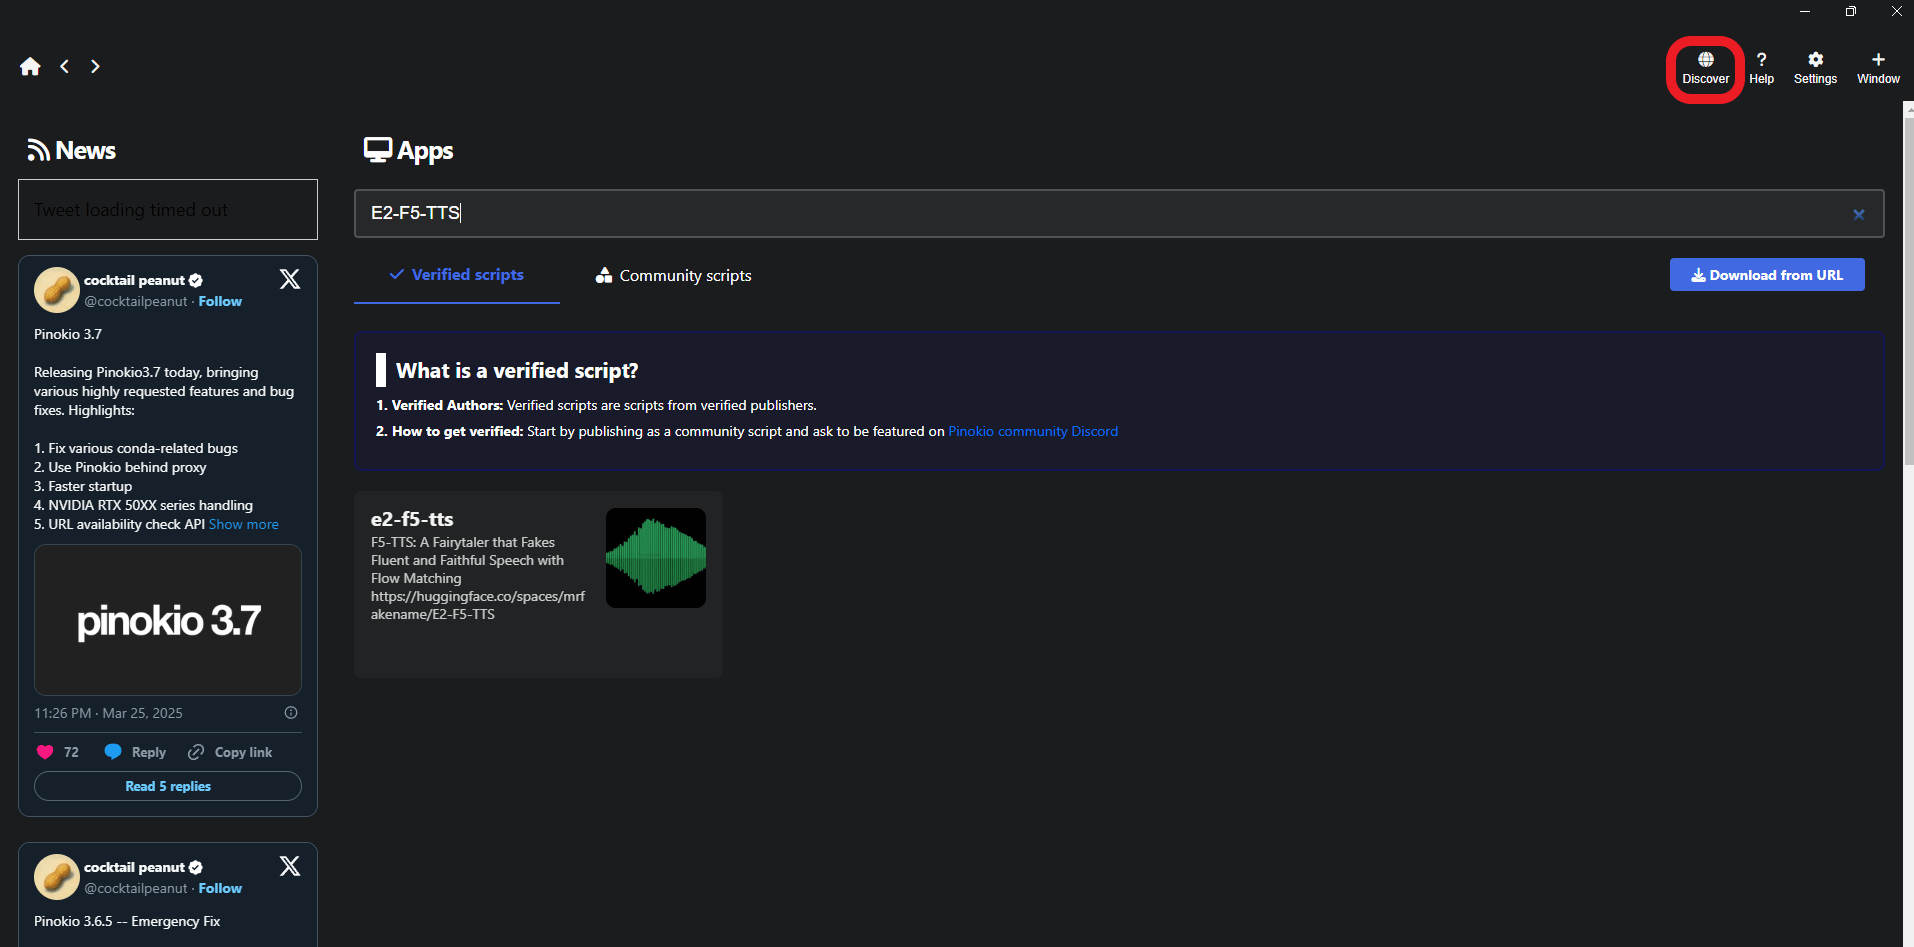Open the Discover page
Image resolution: width=1914 pixels, height=947 pixels.
[x=1705, y=68]
